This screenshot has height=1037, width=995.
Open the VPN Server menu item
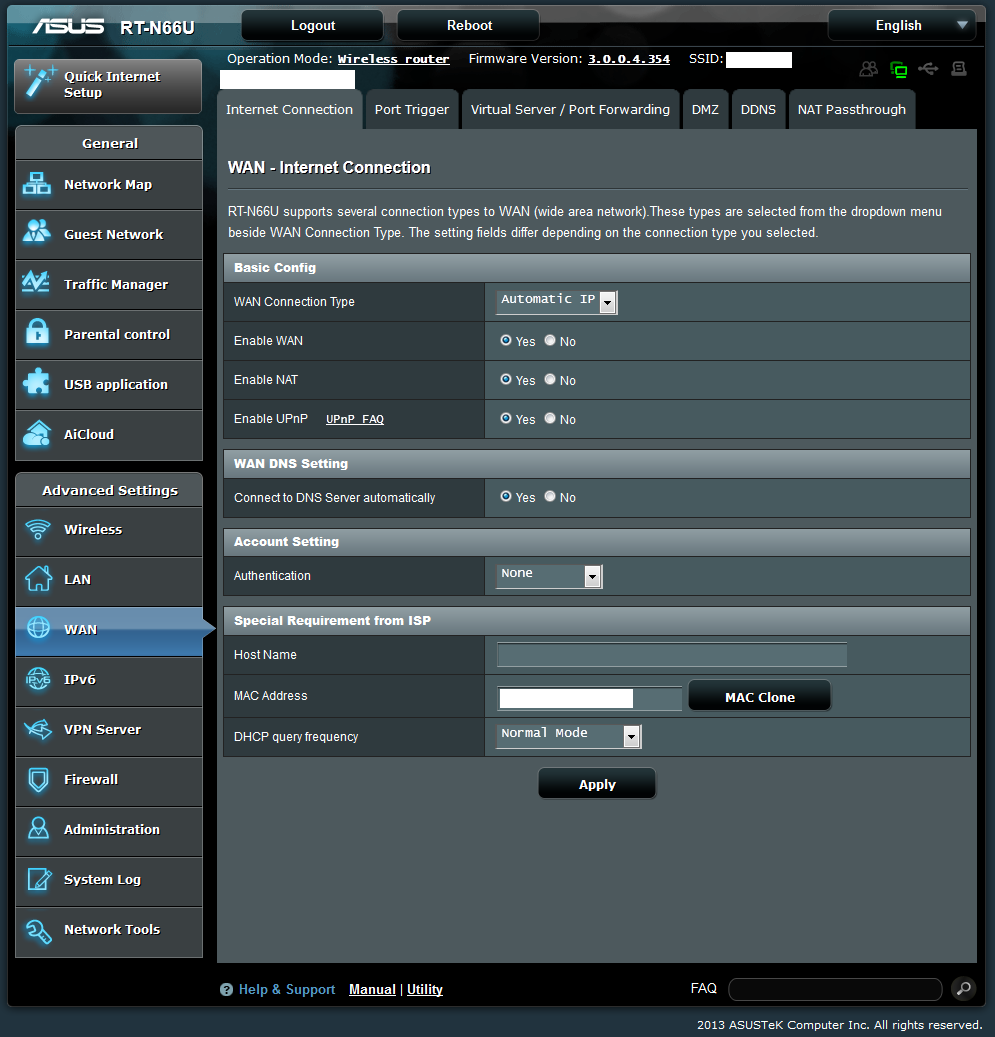pos(109,731)
